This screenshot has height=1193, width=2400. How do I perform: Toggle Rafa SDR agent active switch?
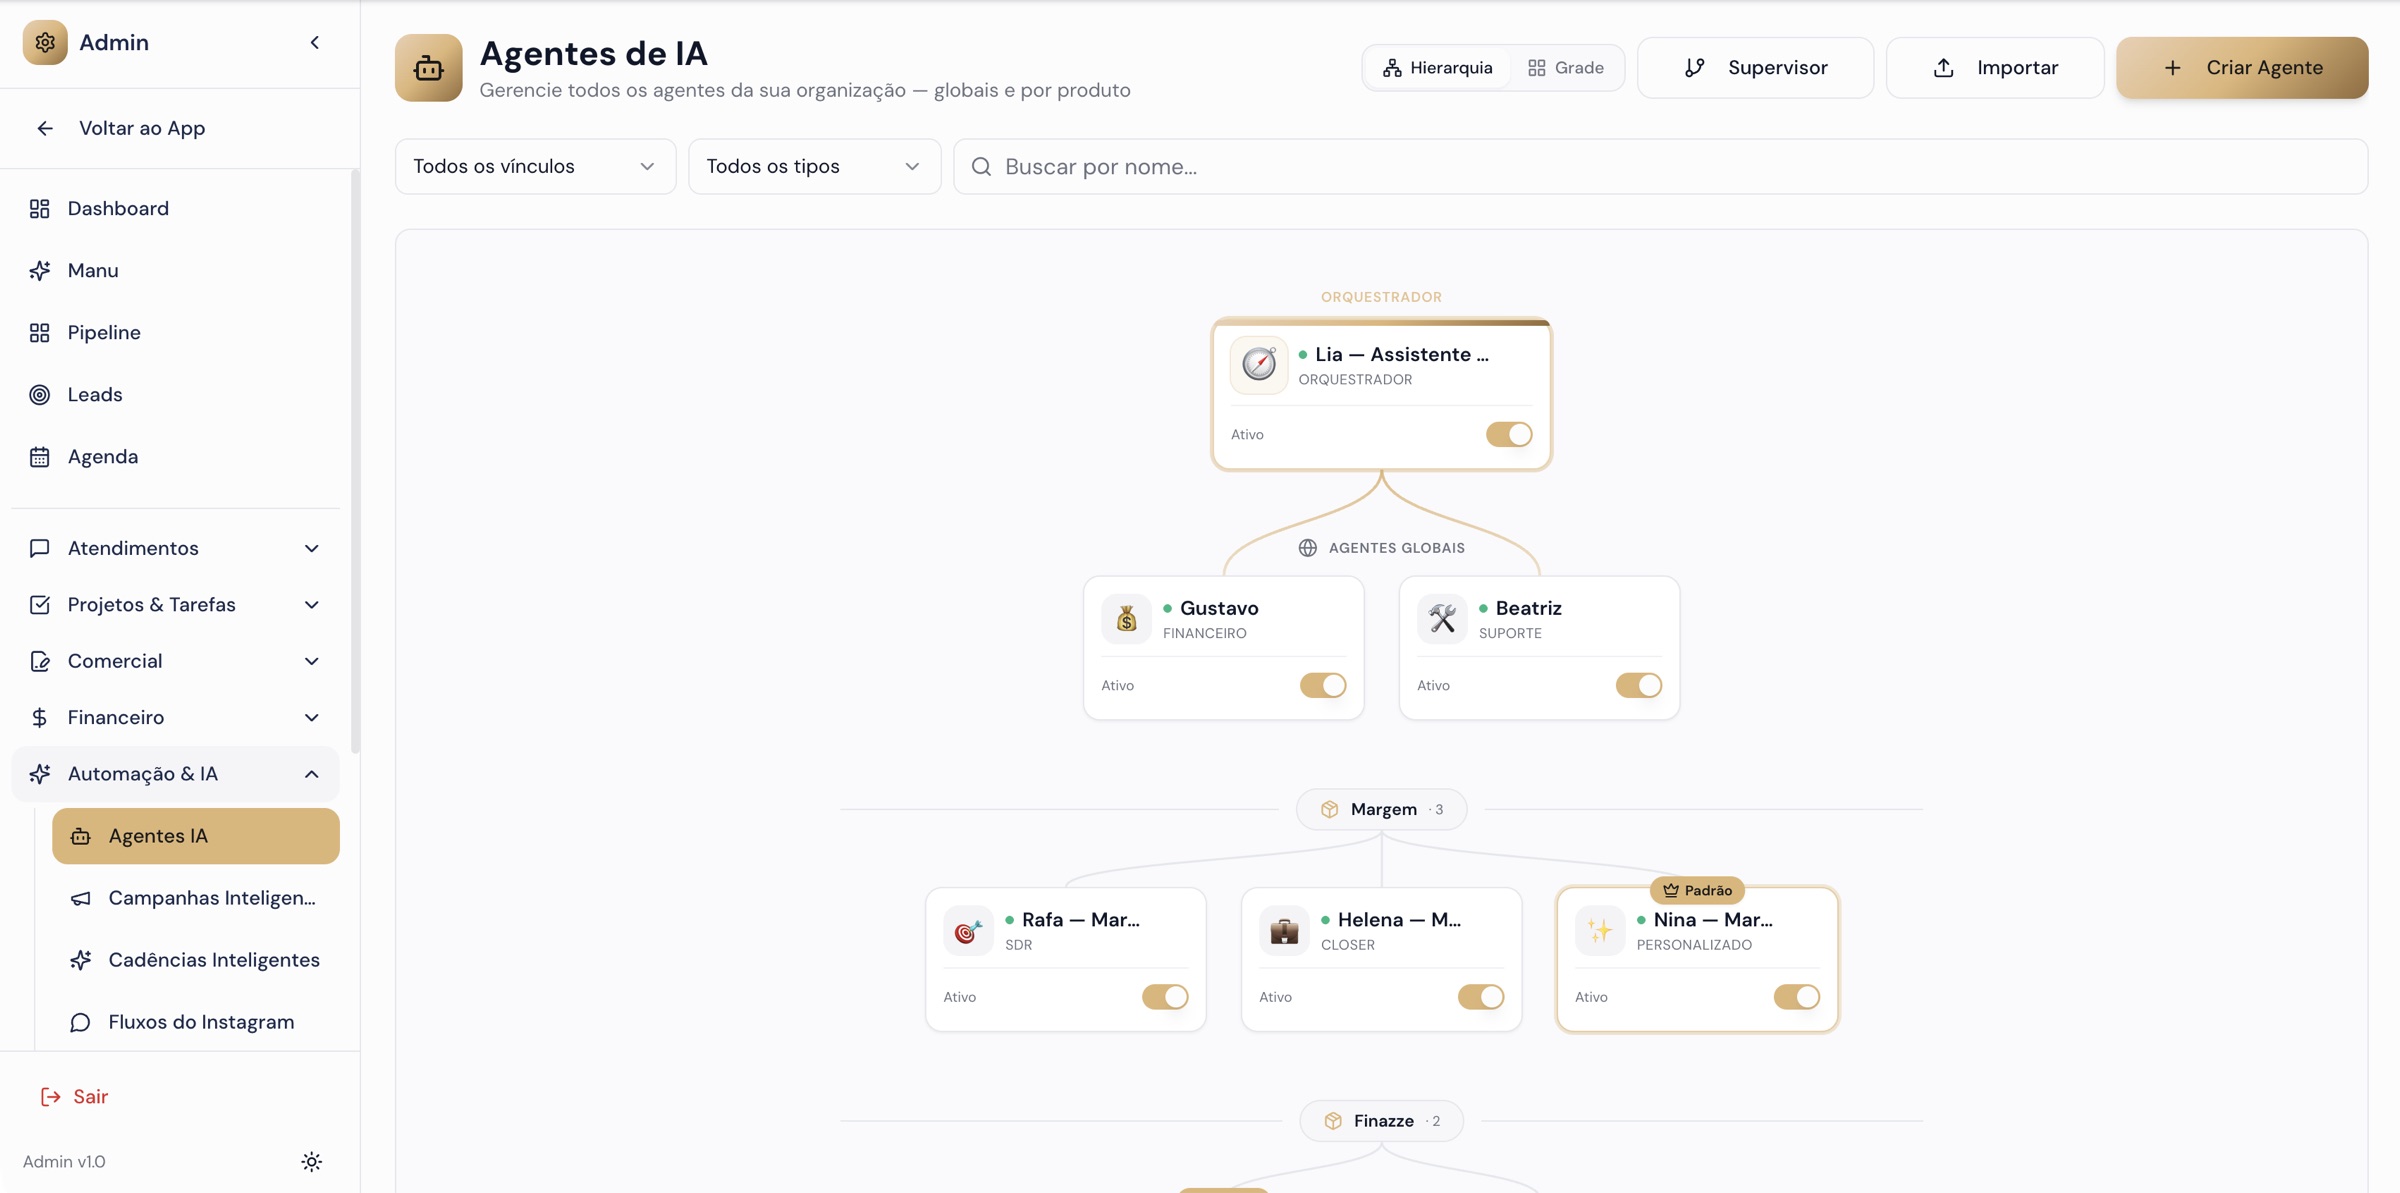[1165, 997]
